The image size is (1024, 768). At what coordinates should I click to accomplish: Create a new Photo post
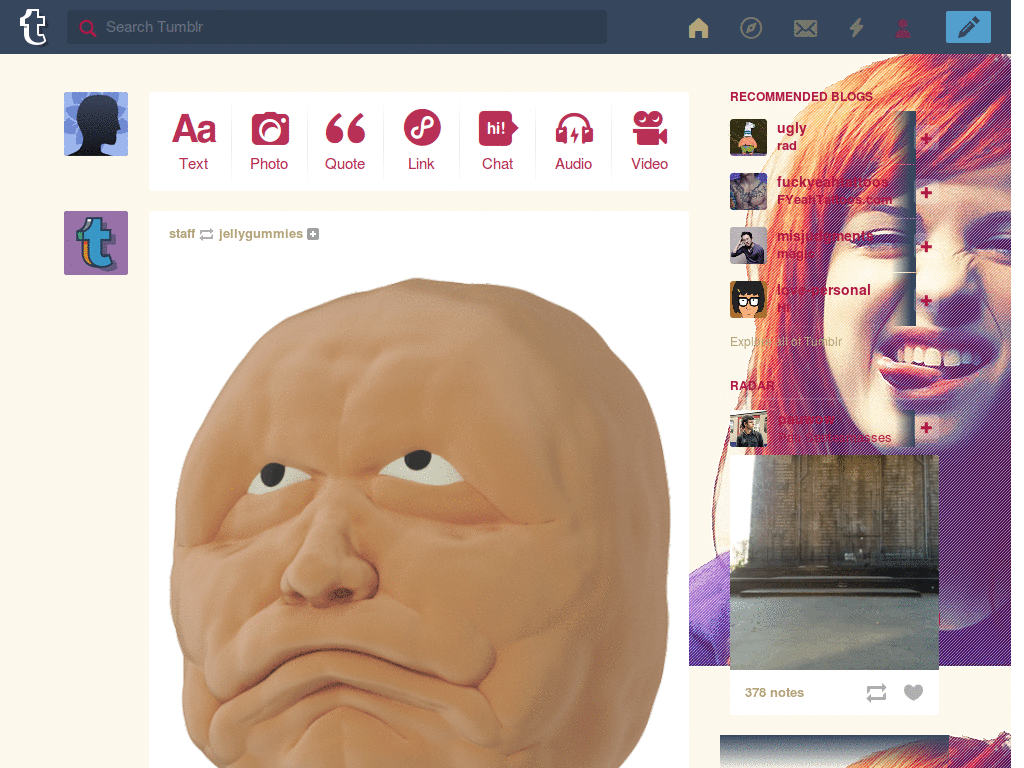click(x=269, y=141)
